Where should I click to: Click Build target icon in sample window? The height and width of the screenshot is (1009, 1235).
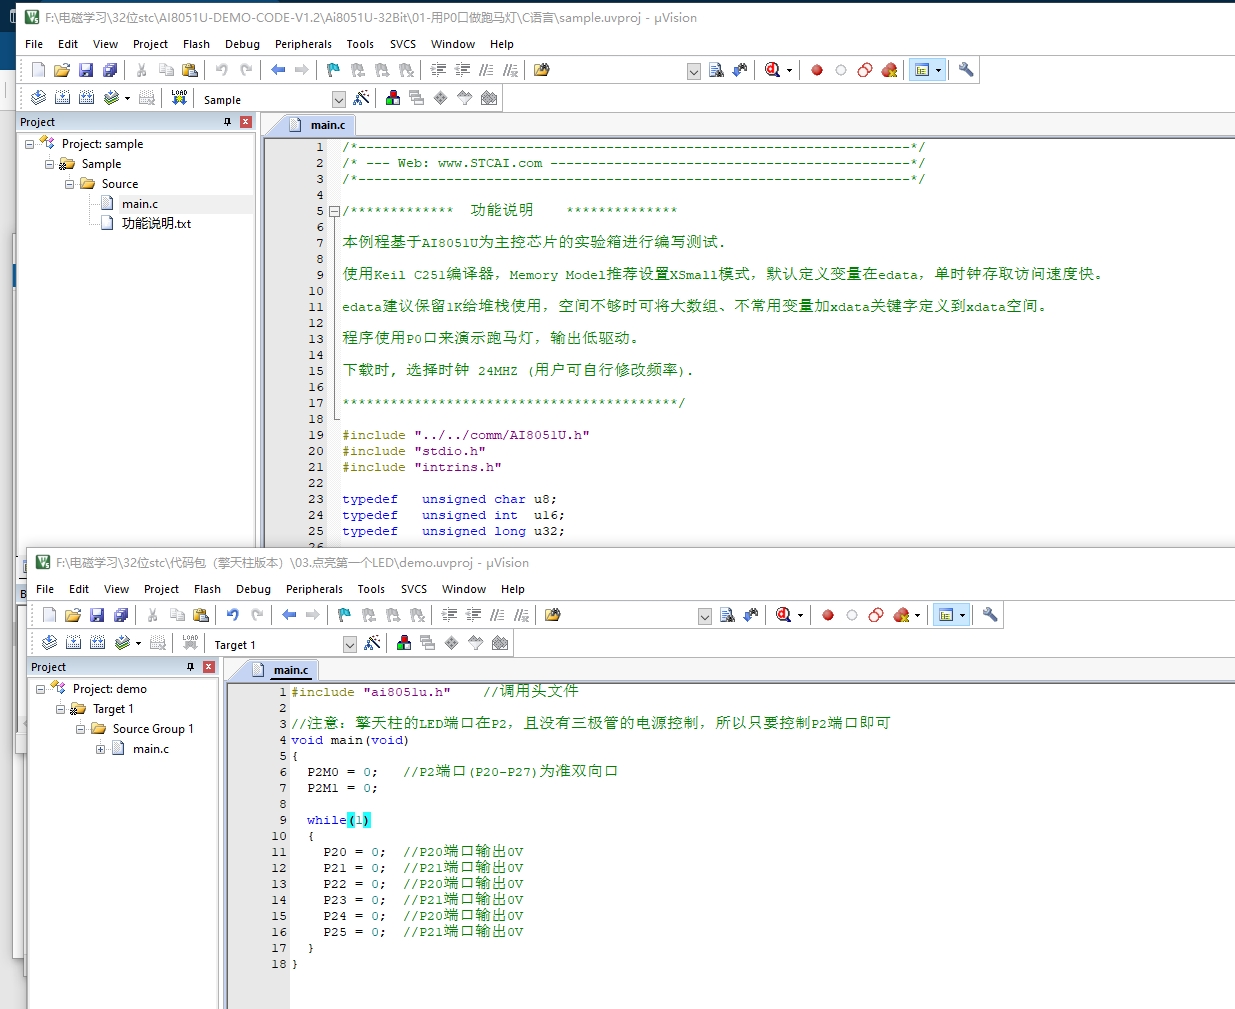pyautogui.click(x=62, y=98)
